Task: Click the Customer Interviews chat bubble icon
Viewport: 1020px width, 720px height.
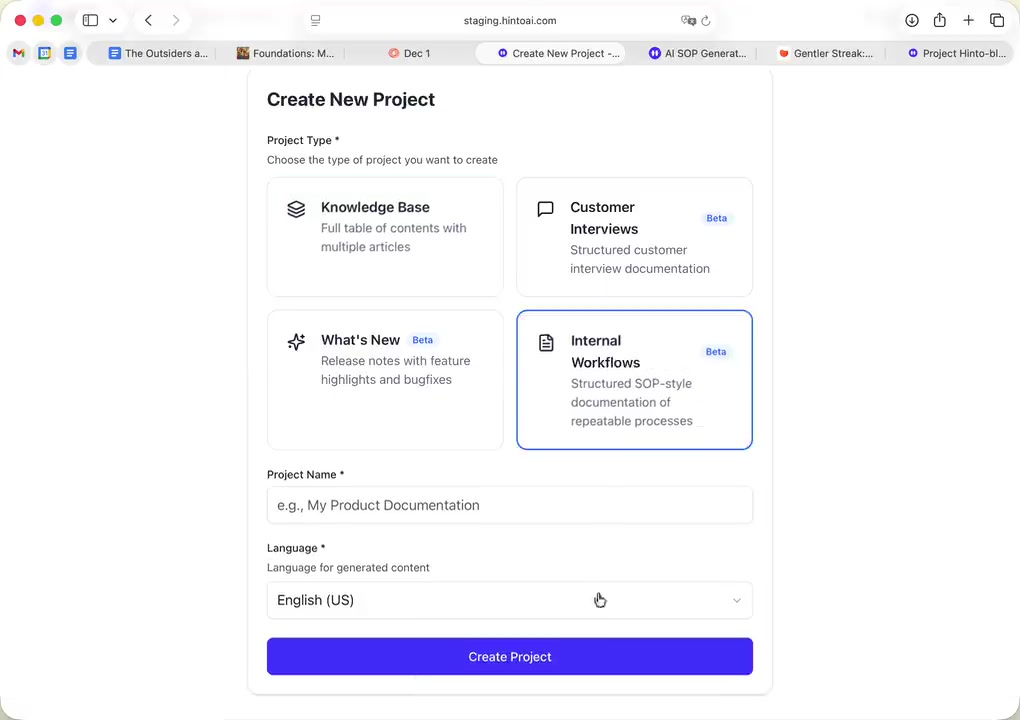Action: point(545,209)
